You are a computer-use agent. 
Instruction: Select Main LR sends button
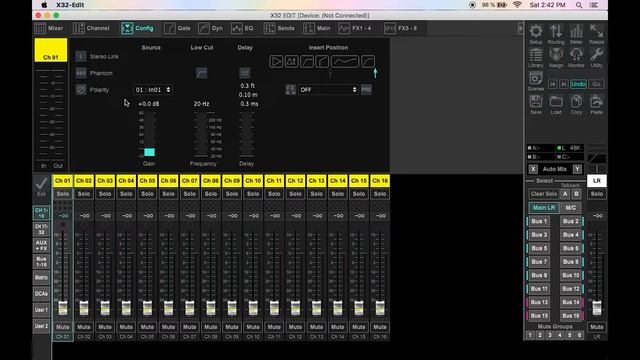pos(544,208)
